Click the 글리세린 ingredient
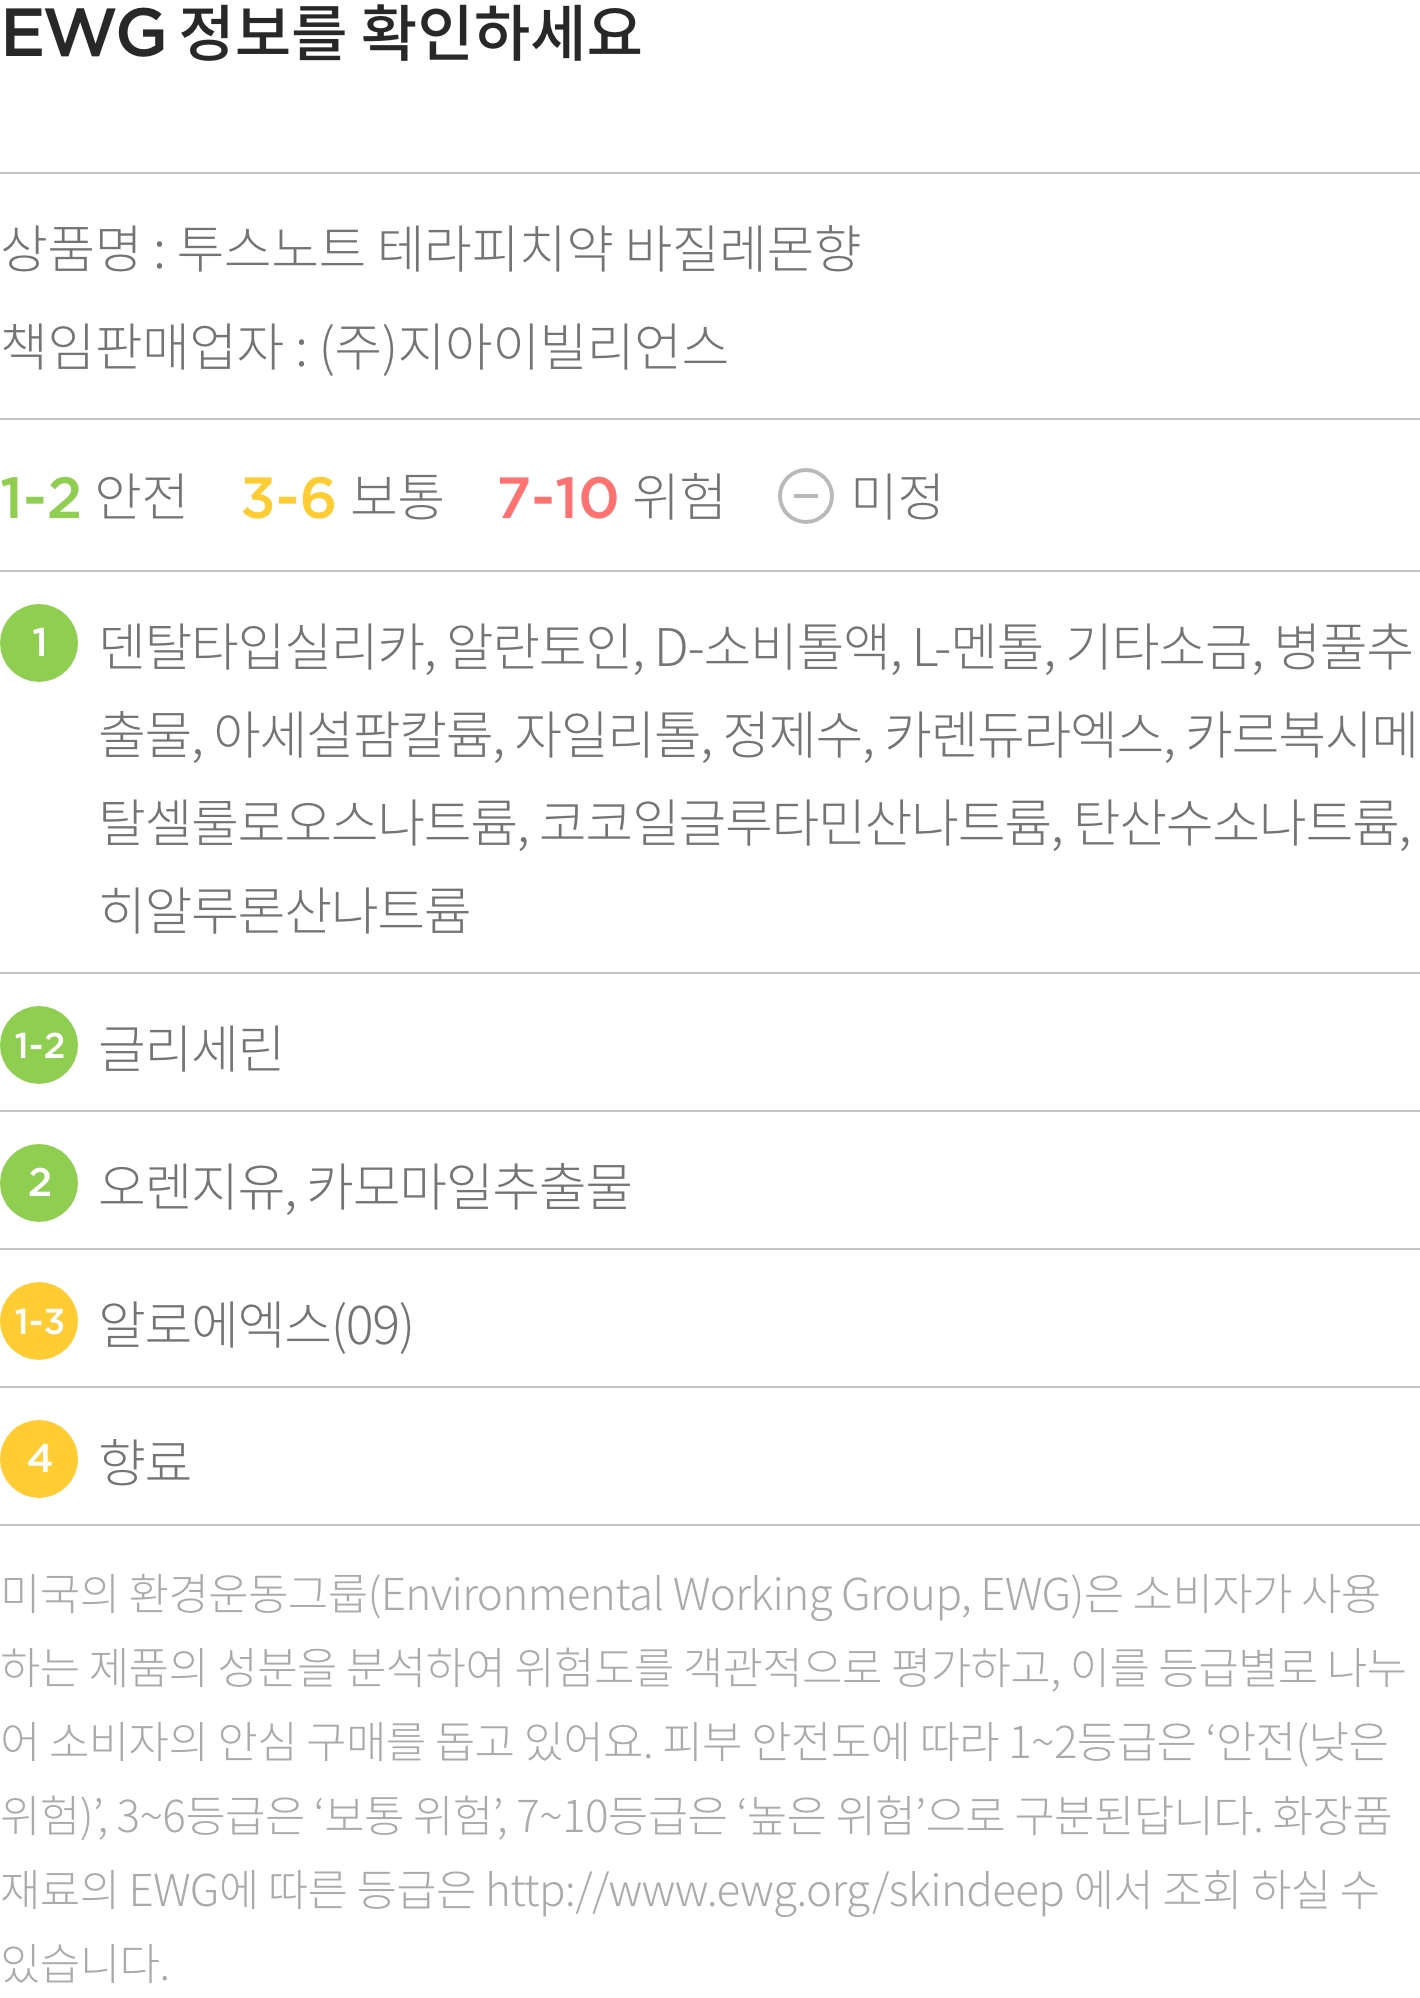 (x=191, y=1048)
